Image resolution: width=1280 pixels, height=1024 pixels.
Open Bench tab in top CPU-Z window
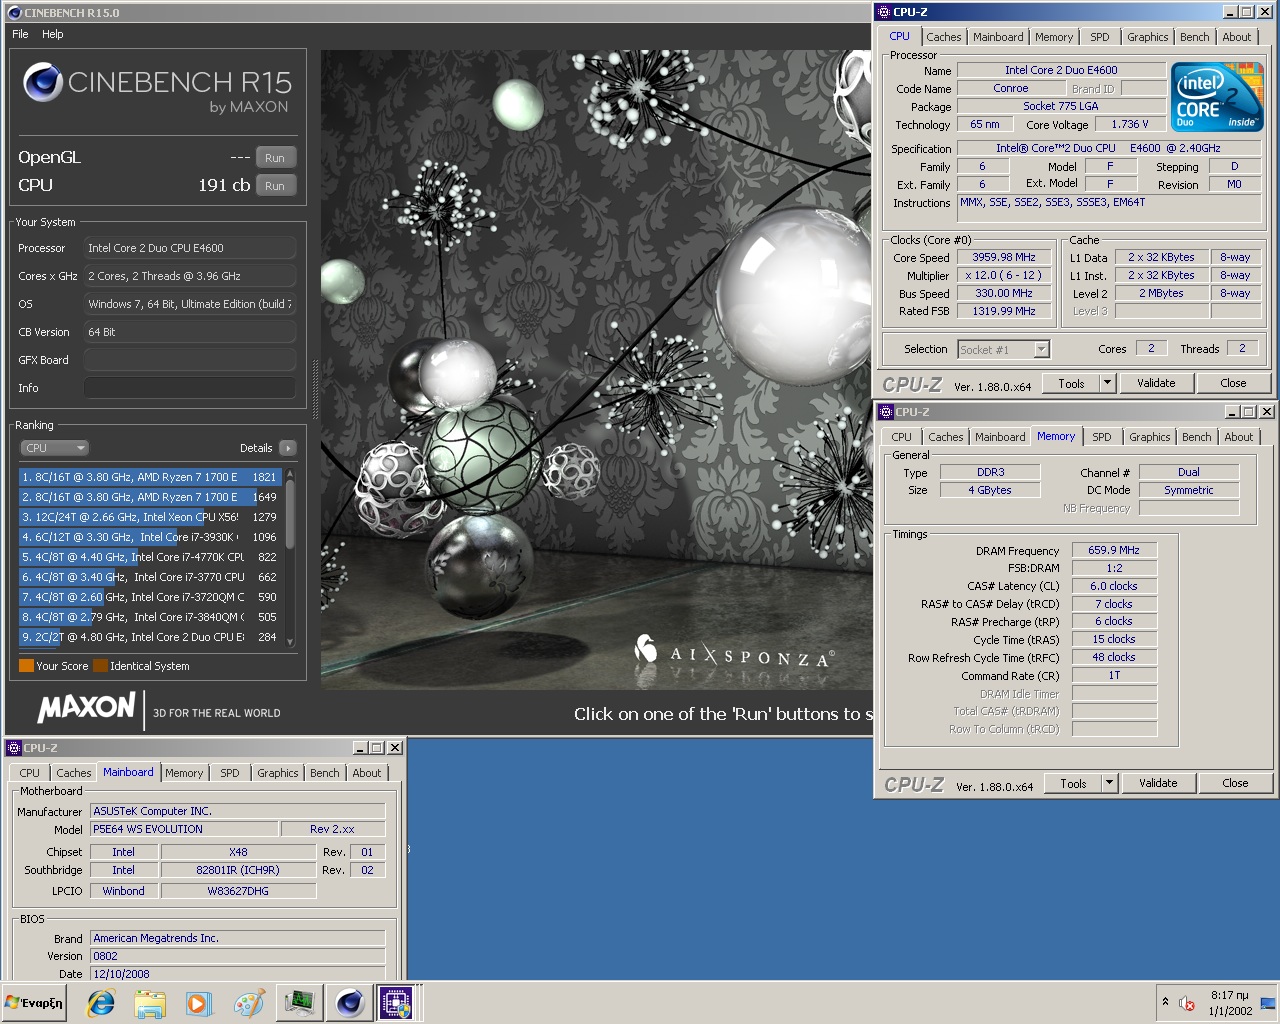[1195, 37]
